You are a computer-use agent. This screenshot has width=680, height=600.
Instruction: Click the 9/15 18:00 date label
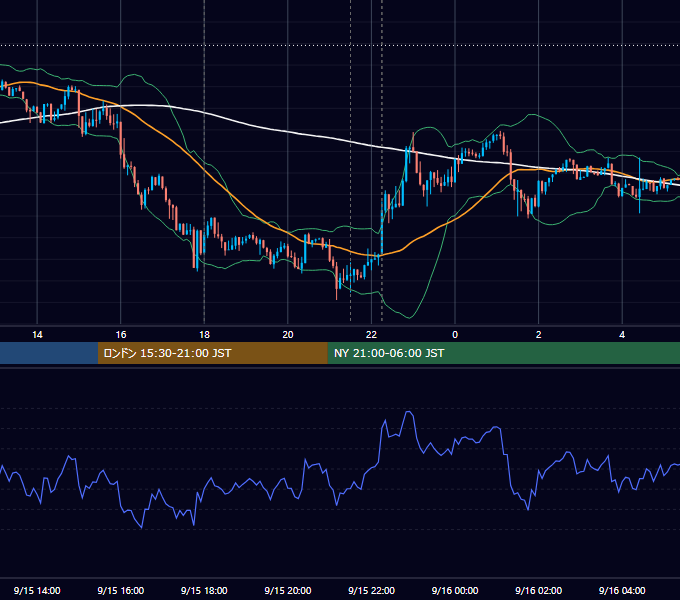(x=204, y=590)
